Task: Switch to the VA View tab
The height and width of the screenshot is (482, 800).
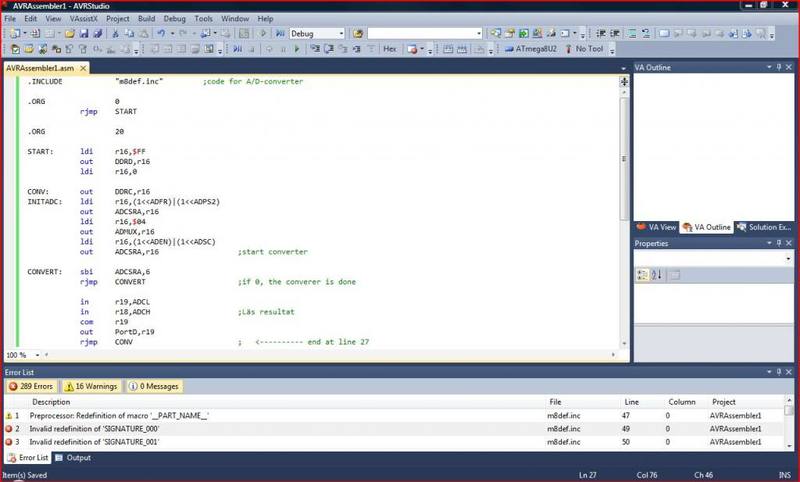Action: 656,227
